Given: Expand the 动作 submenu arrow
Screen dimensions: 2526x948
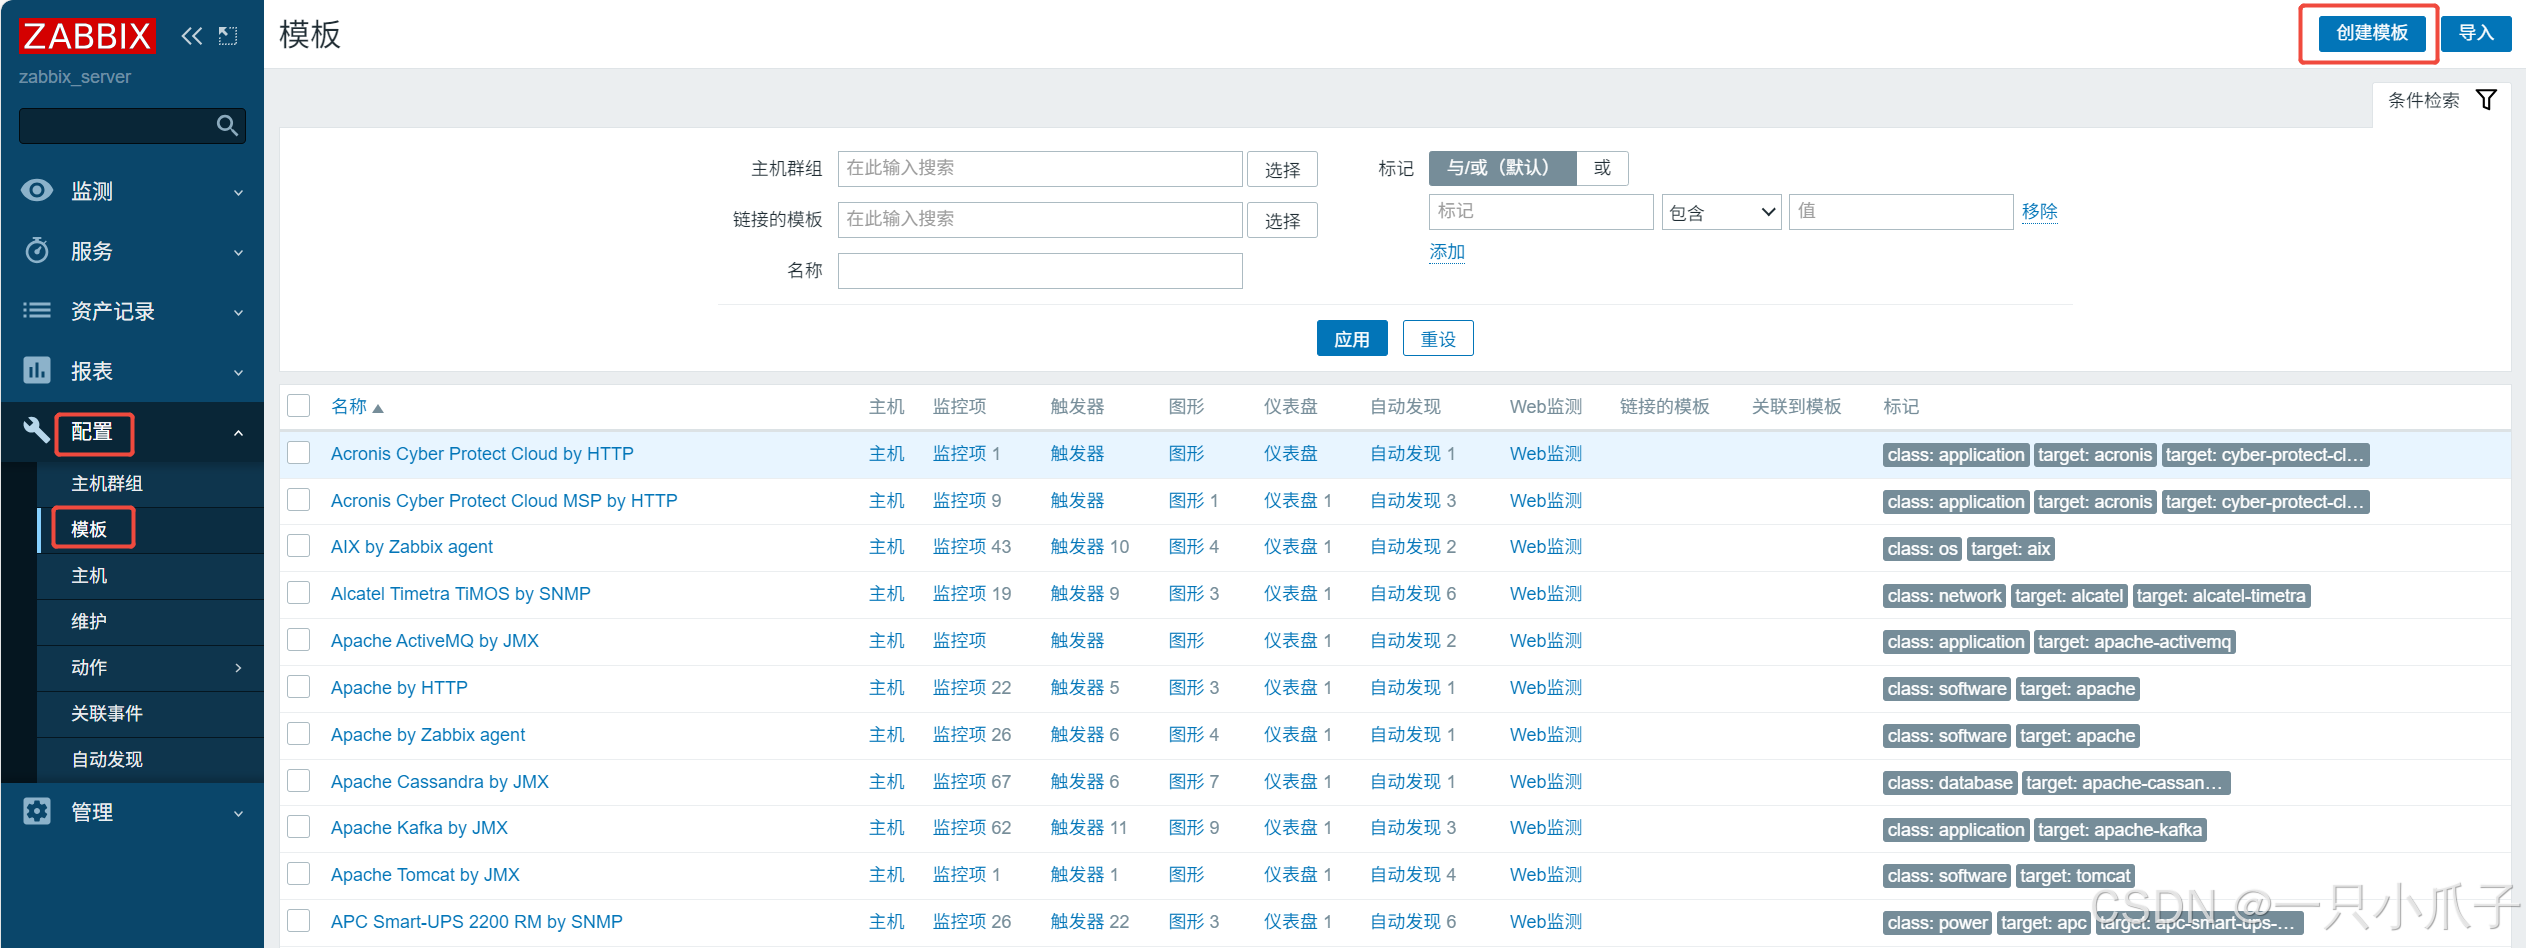Looking at the screenshot, I should pos(238,667).
